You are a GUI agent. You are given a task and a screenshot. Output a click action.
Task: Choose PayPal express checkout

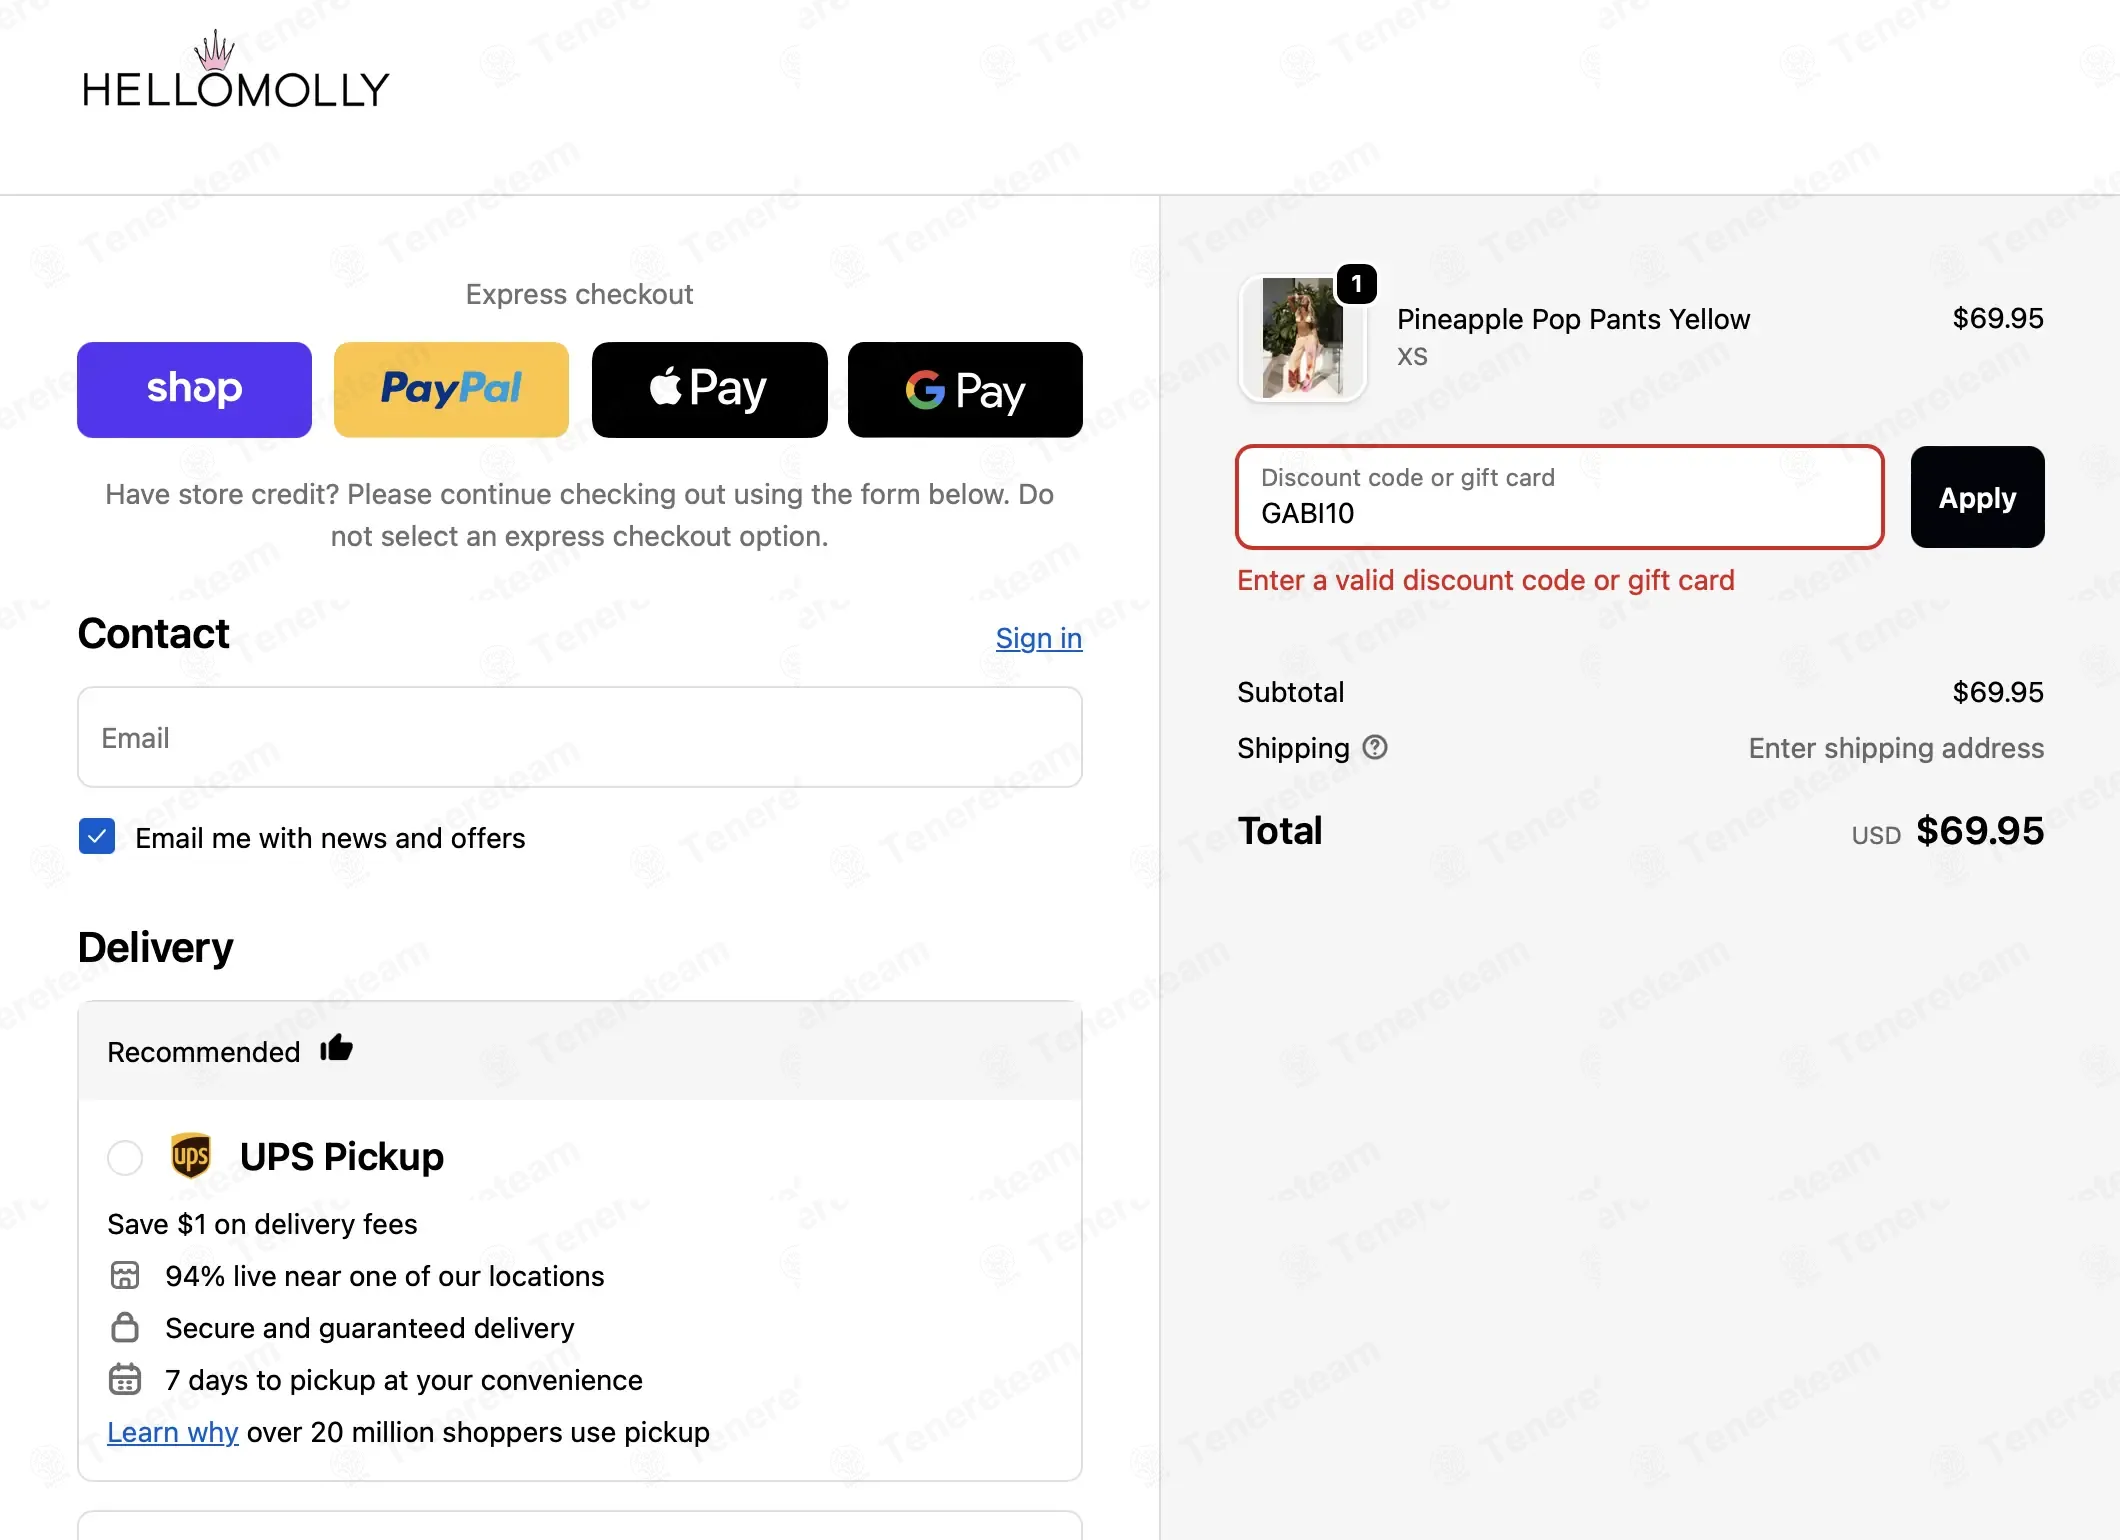tap(451, 390)
